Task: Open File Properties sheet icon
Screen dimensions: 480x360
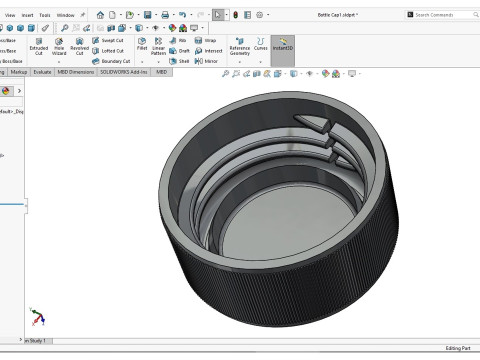Action: click(x=248, y=15)
